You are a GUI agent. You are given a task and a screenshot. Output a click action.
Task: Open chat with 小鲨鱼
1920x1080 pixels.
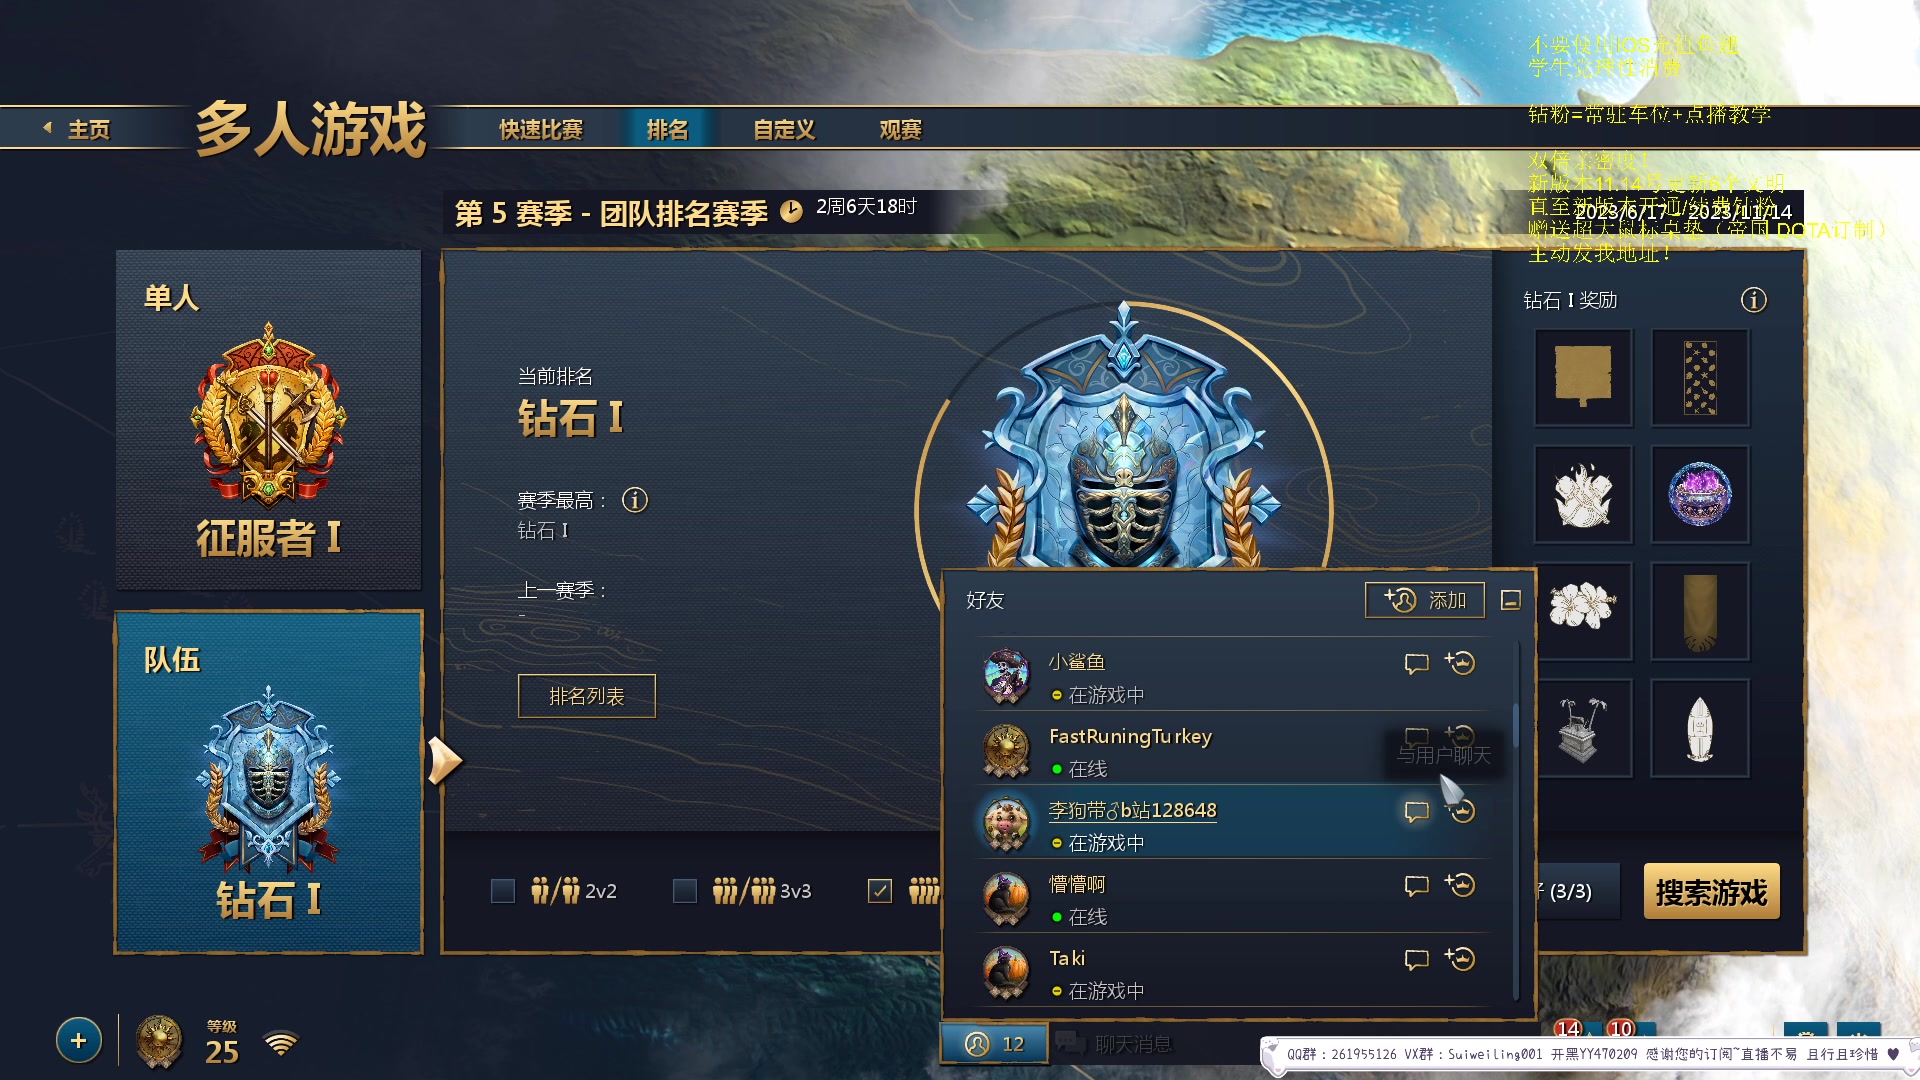tap(1416, 664)
